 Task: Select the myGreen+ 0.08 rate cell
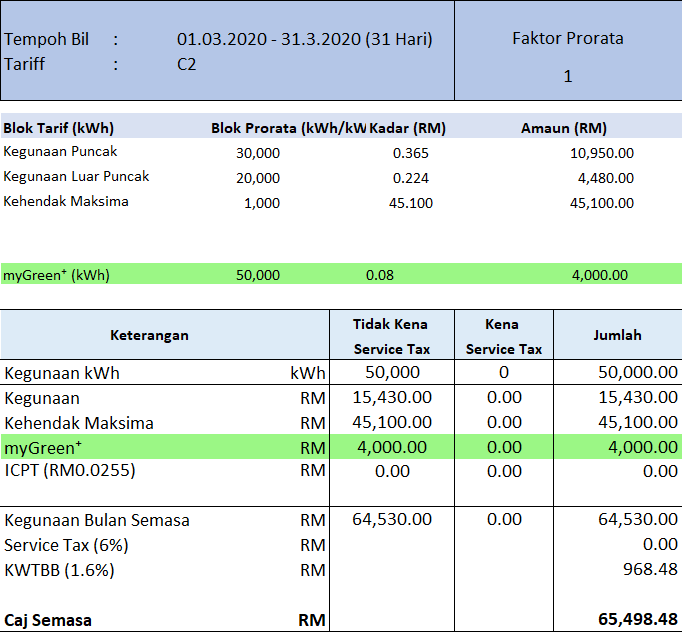coord(380,275)
